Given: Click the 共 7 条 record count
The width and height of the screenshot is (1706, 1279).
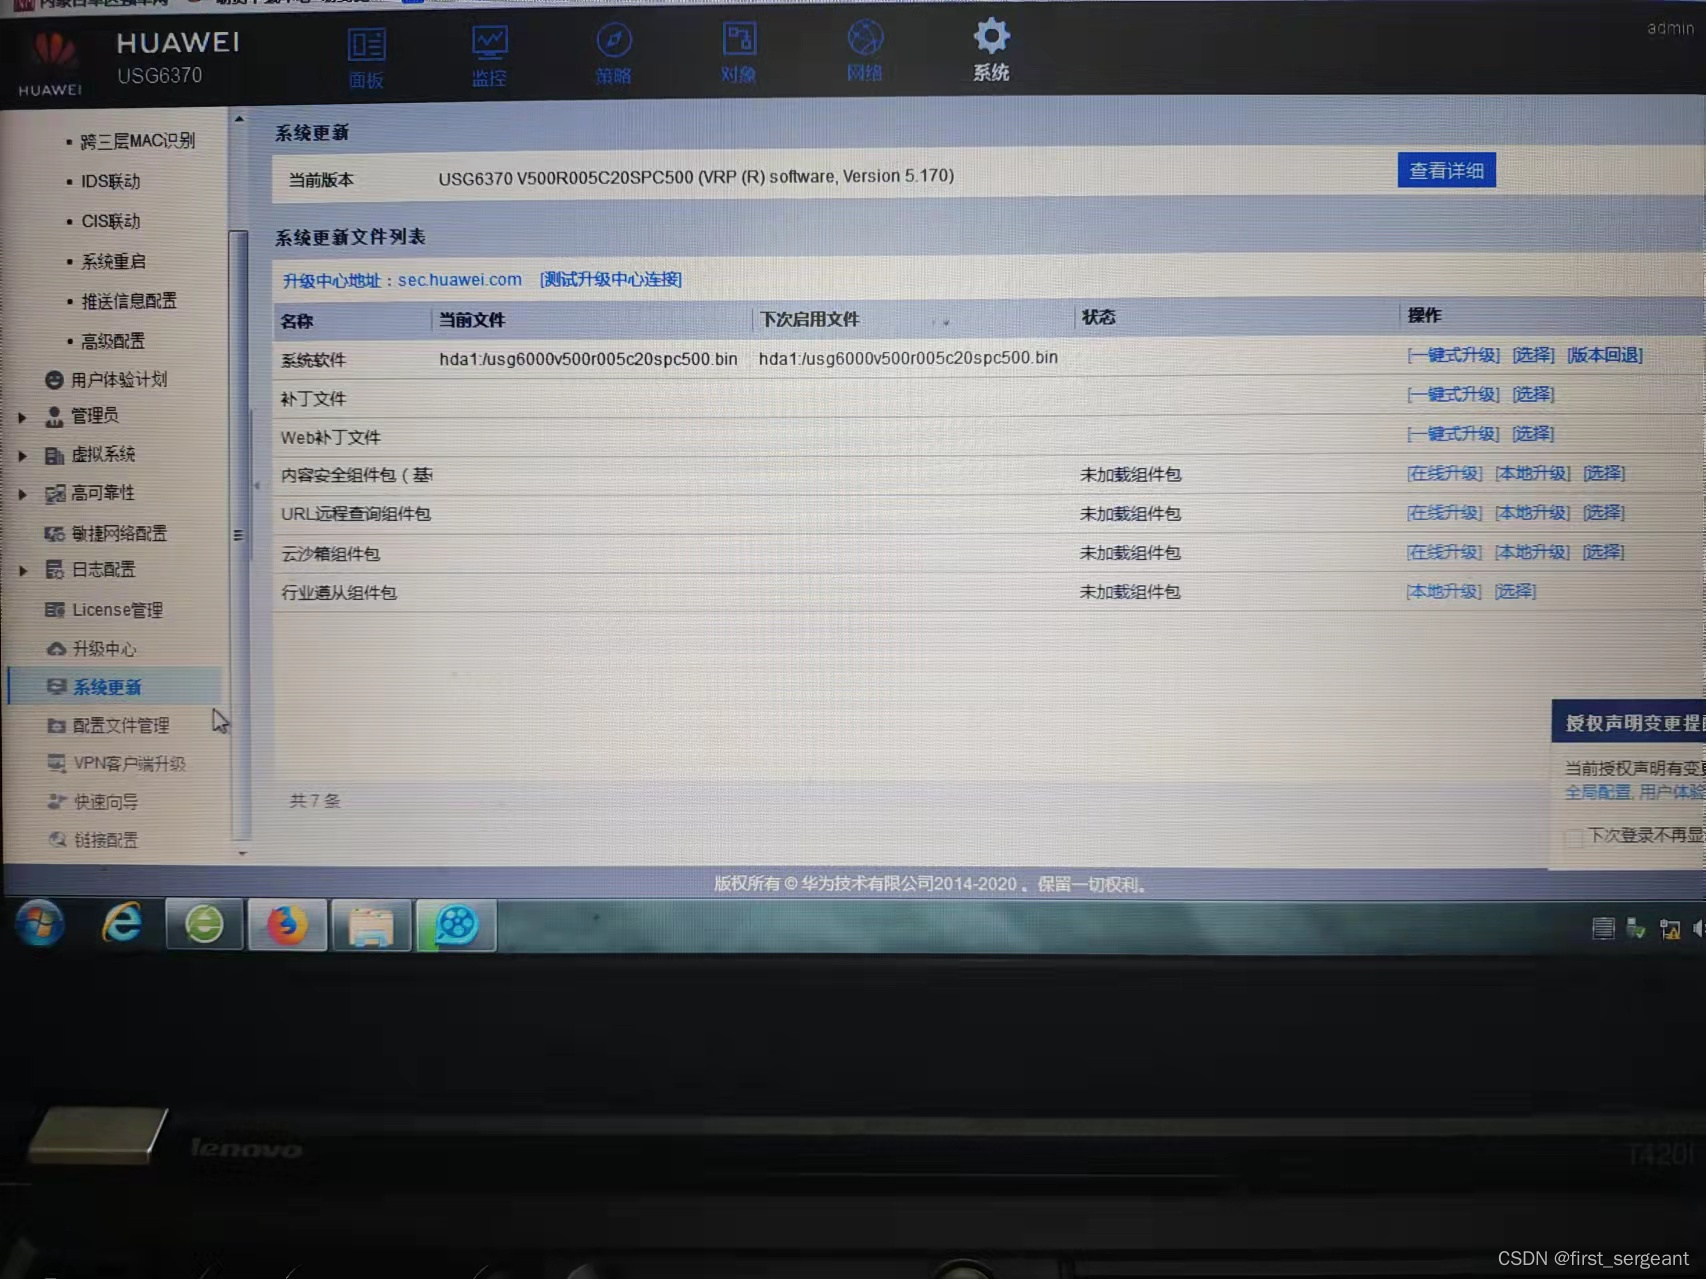Looking at the screenshot, I should (315, 801).
